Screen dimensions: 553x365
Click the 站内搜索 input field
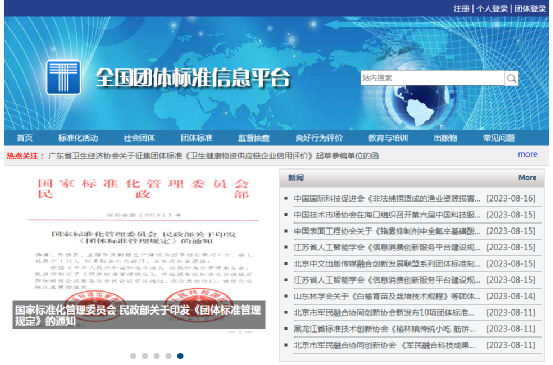(x=432, y=78)
